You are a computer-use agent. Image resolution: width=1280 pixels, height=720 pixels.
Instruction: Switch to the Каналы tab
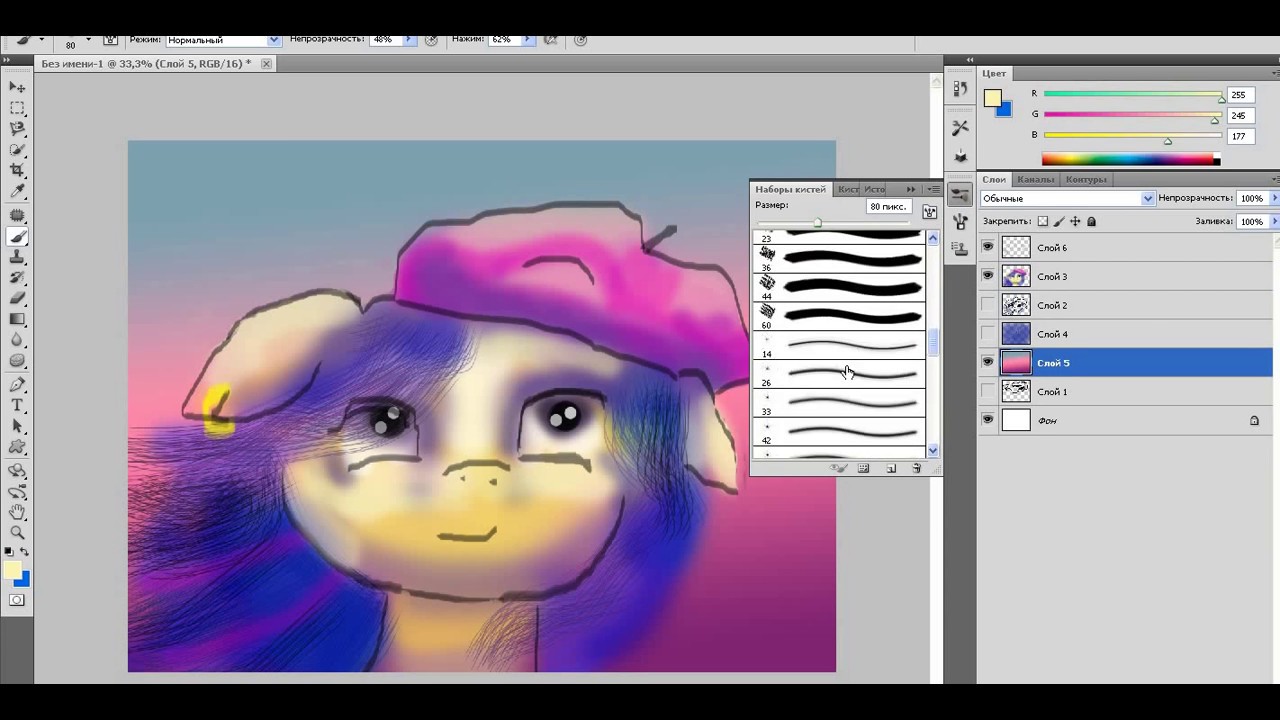click(x=1036, y=180)
